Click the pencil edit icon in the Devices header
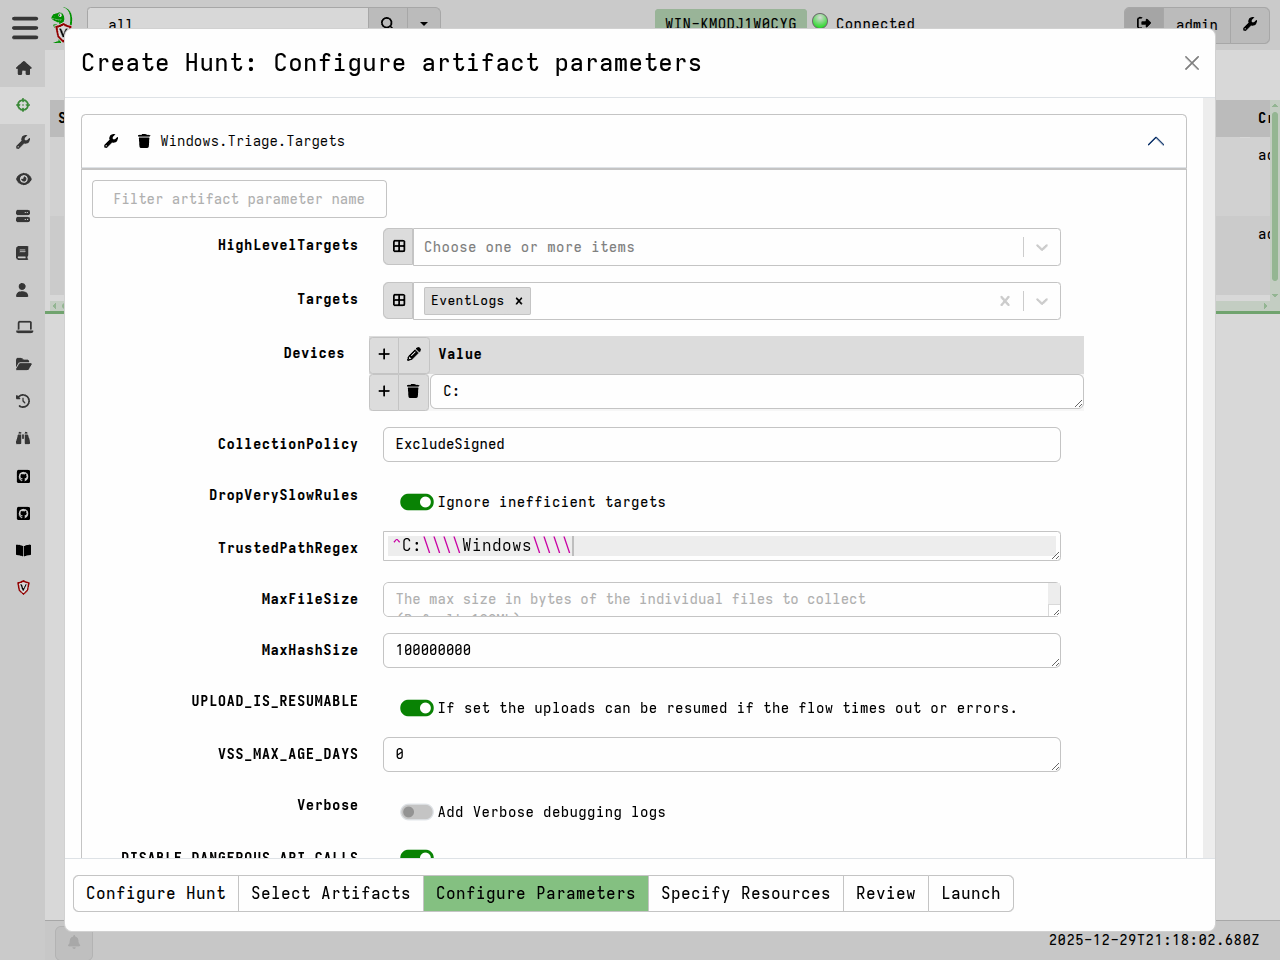 point(414,354)
